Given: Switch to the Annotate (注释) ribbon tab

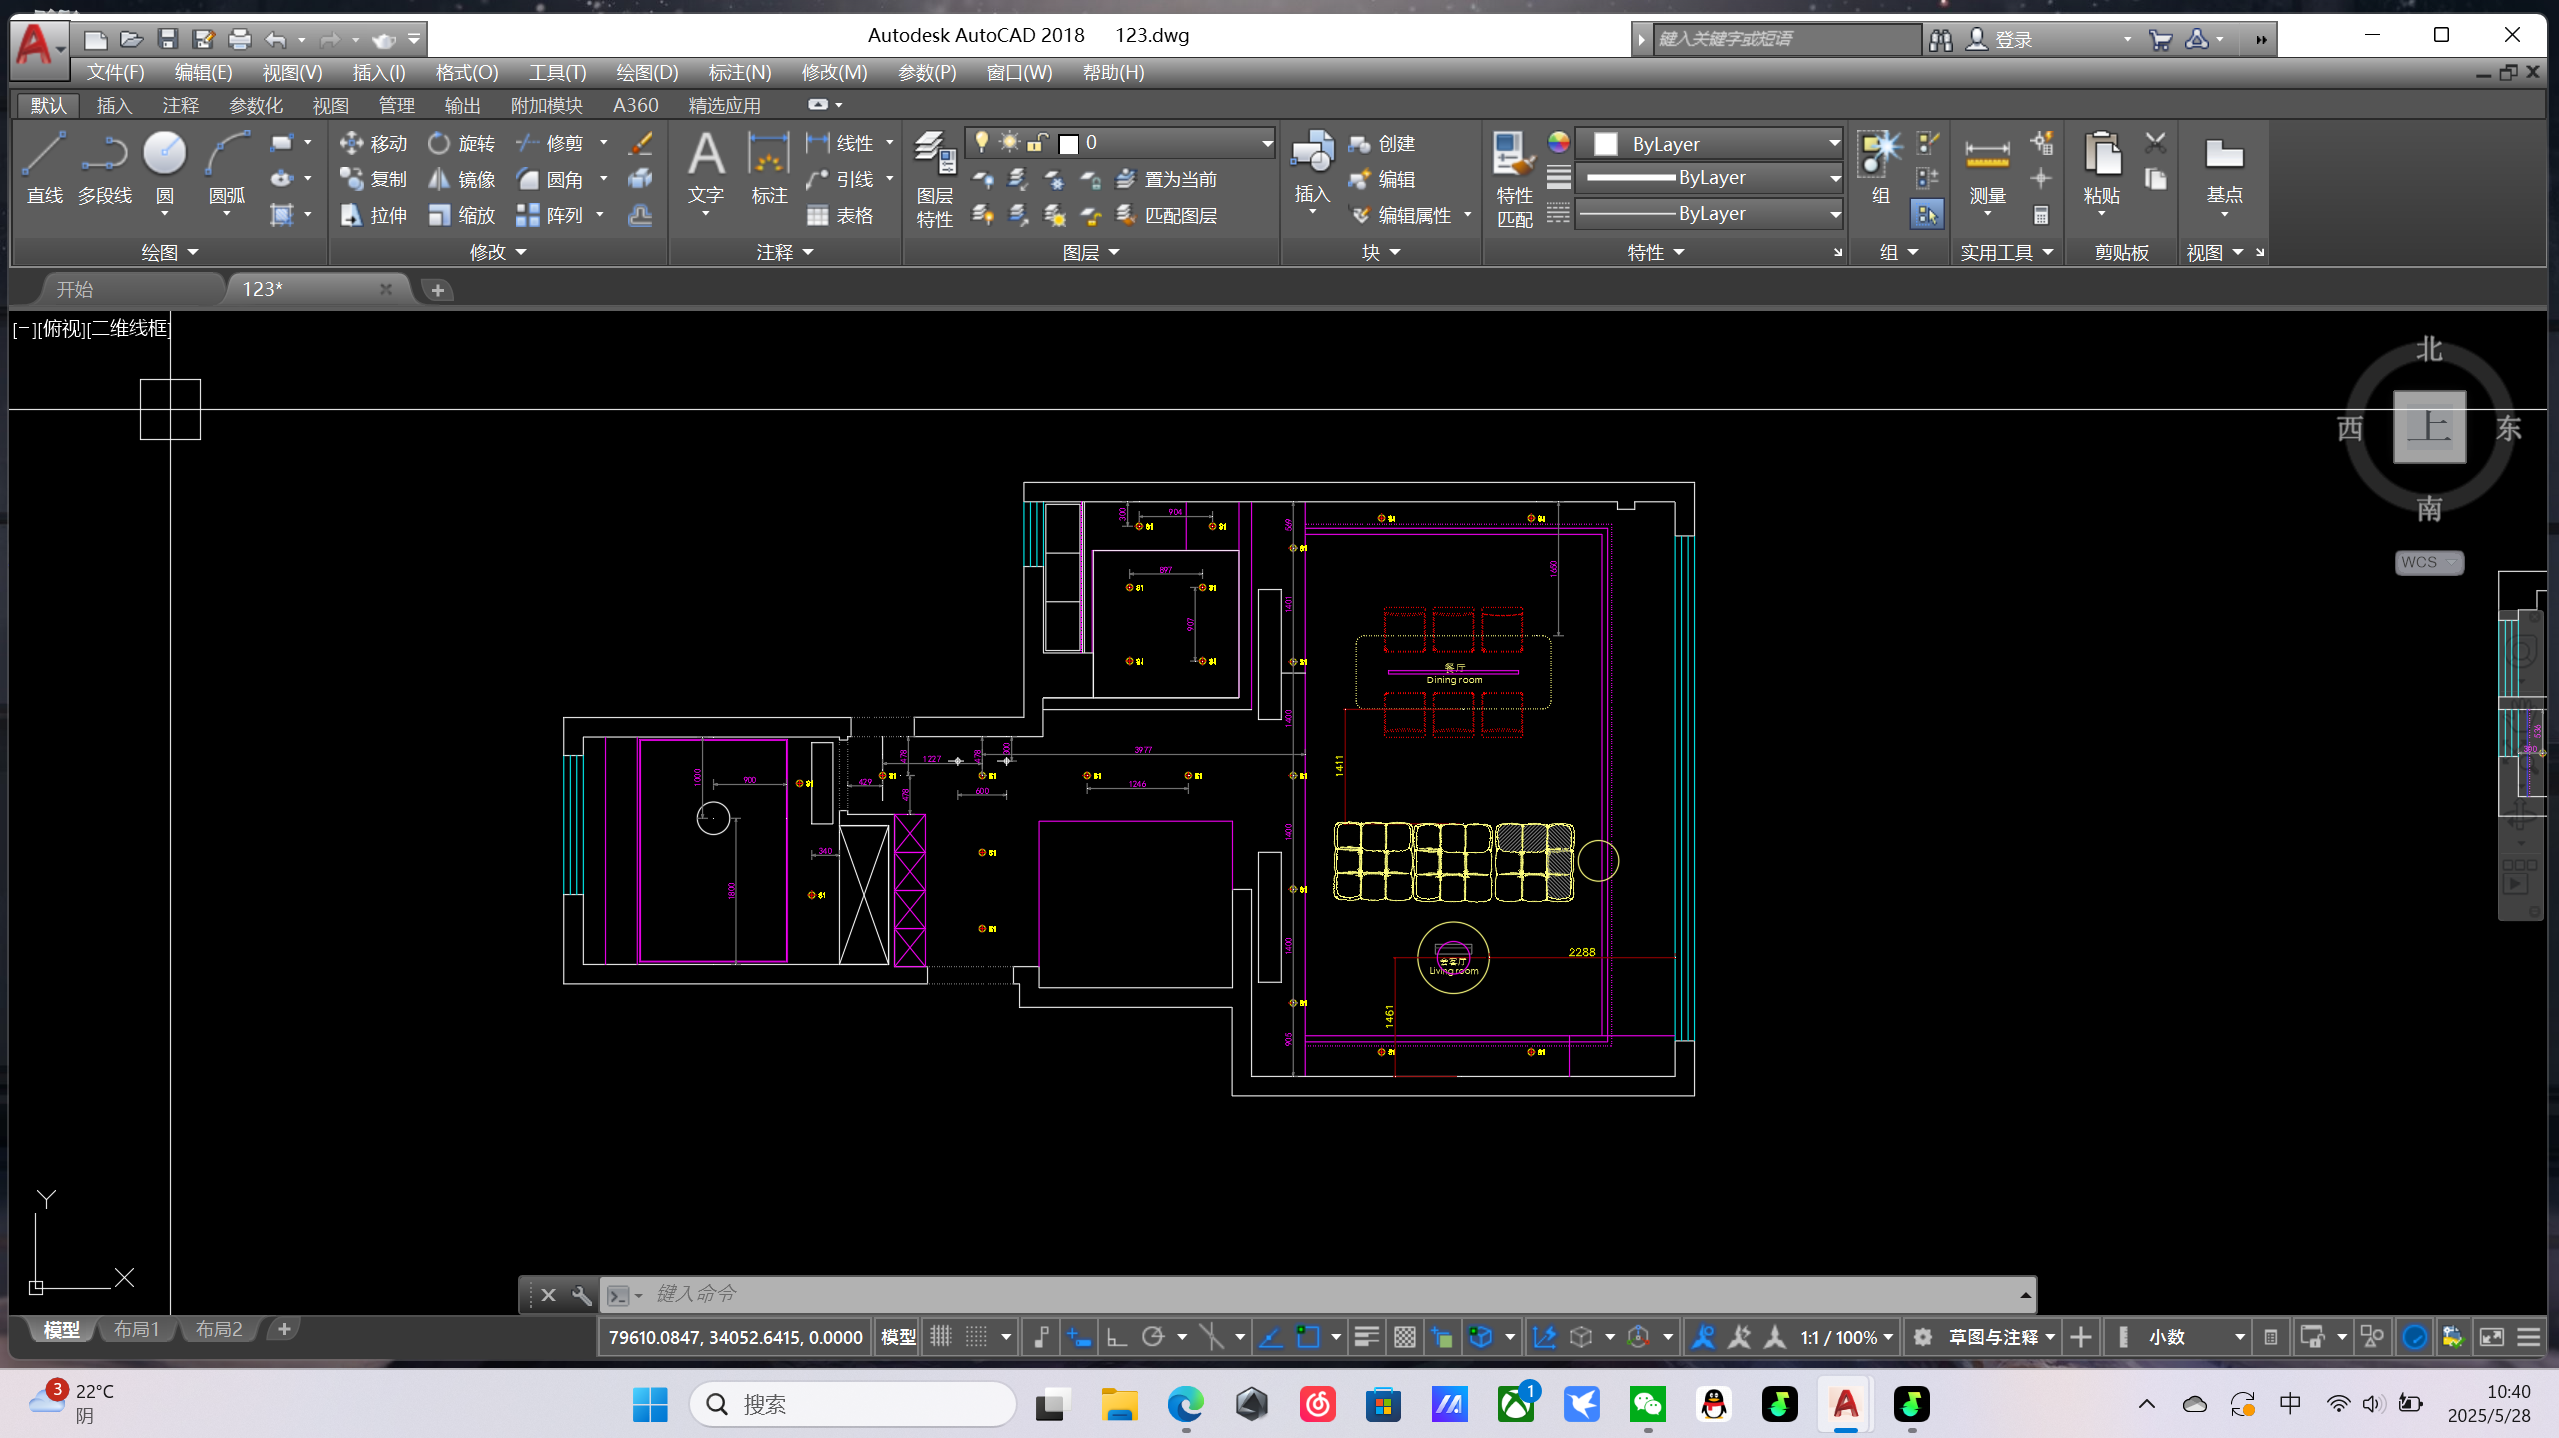Looking at the screenshot, I should point(180,105).
